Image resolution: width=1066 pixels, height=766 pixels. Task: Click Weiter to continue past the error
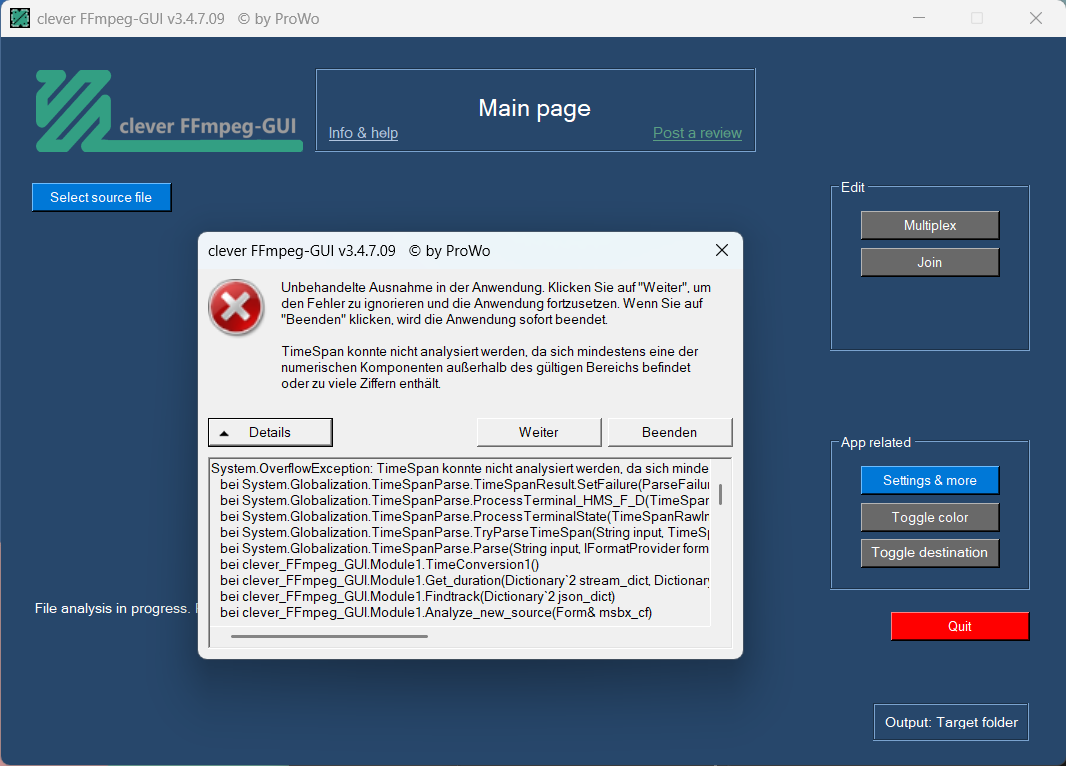(x=538, y=432)
